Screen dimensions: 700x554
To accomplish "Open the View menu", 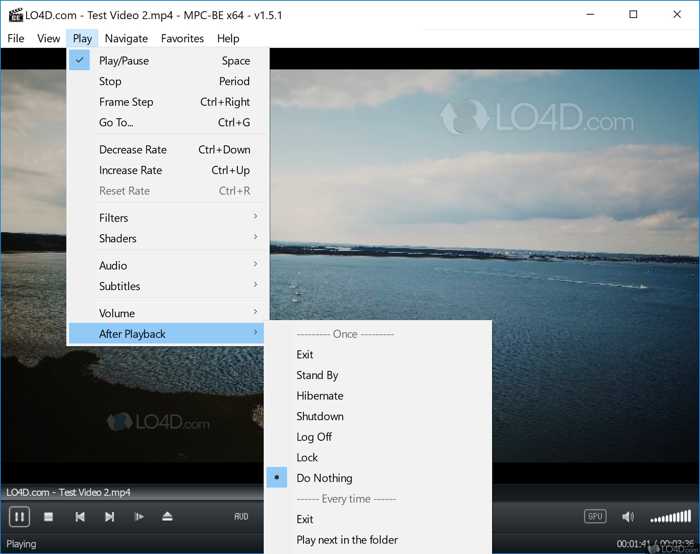I will point(48,38).
